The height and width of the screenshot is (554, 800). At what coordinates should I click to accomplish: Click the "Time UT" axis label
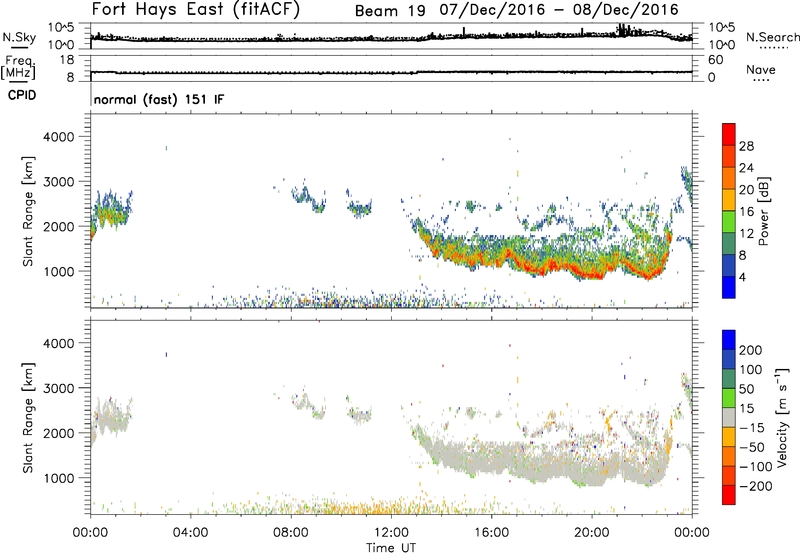coord(391,548)
